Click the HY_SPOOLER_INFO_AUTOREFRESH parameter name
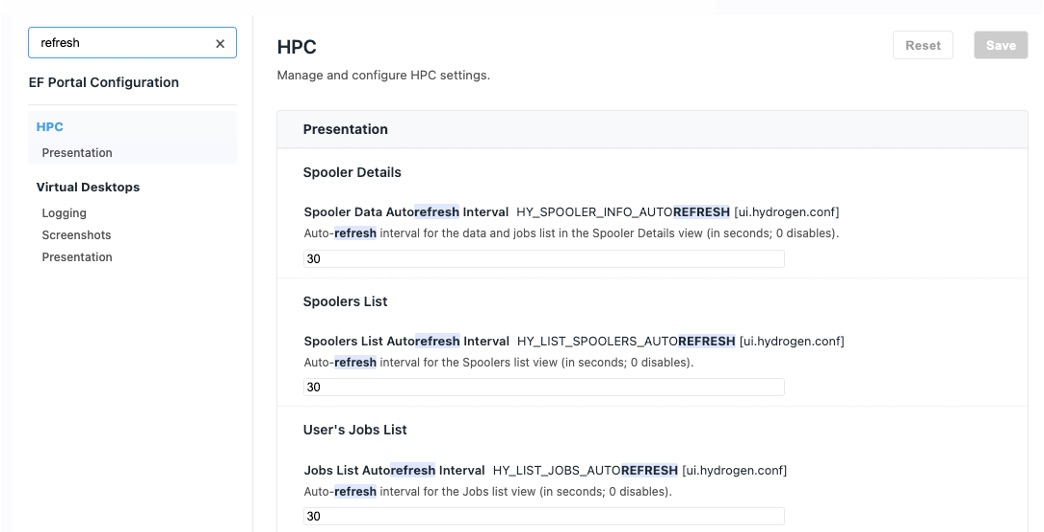 click(622, 212)
